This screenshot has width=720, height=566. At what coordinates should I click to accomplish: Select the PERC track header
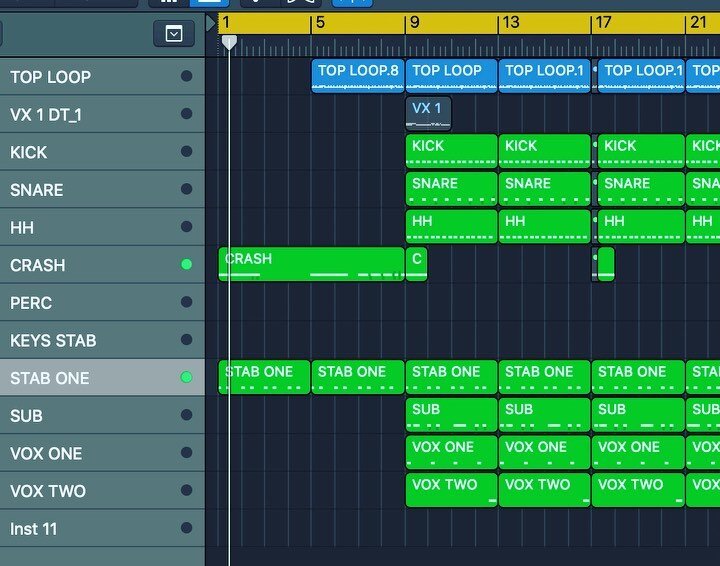pyautogui.click(x=102, y=303)
